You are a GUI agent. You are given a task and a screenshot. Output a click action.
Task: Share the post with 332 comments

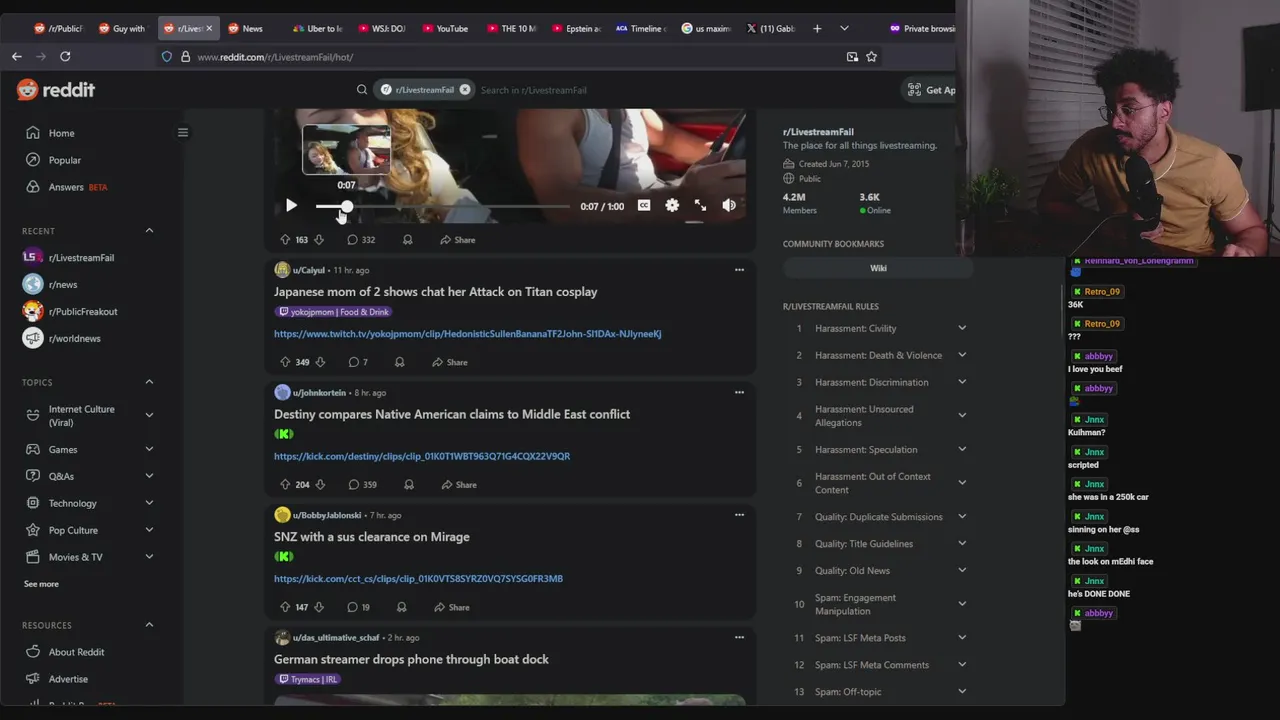pyautogui.click(x=457, y=240)
